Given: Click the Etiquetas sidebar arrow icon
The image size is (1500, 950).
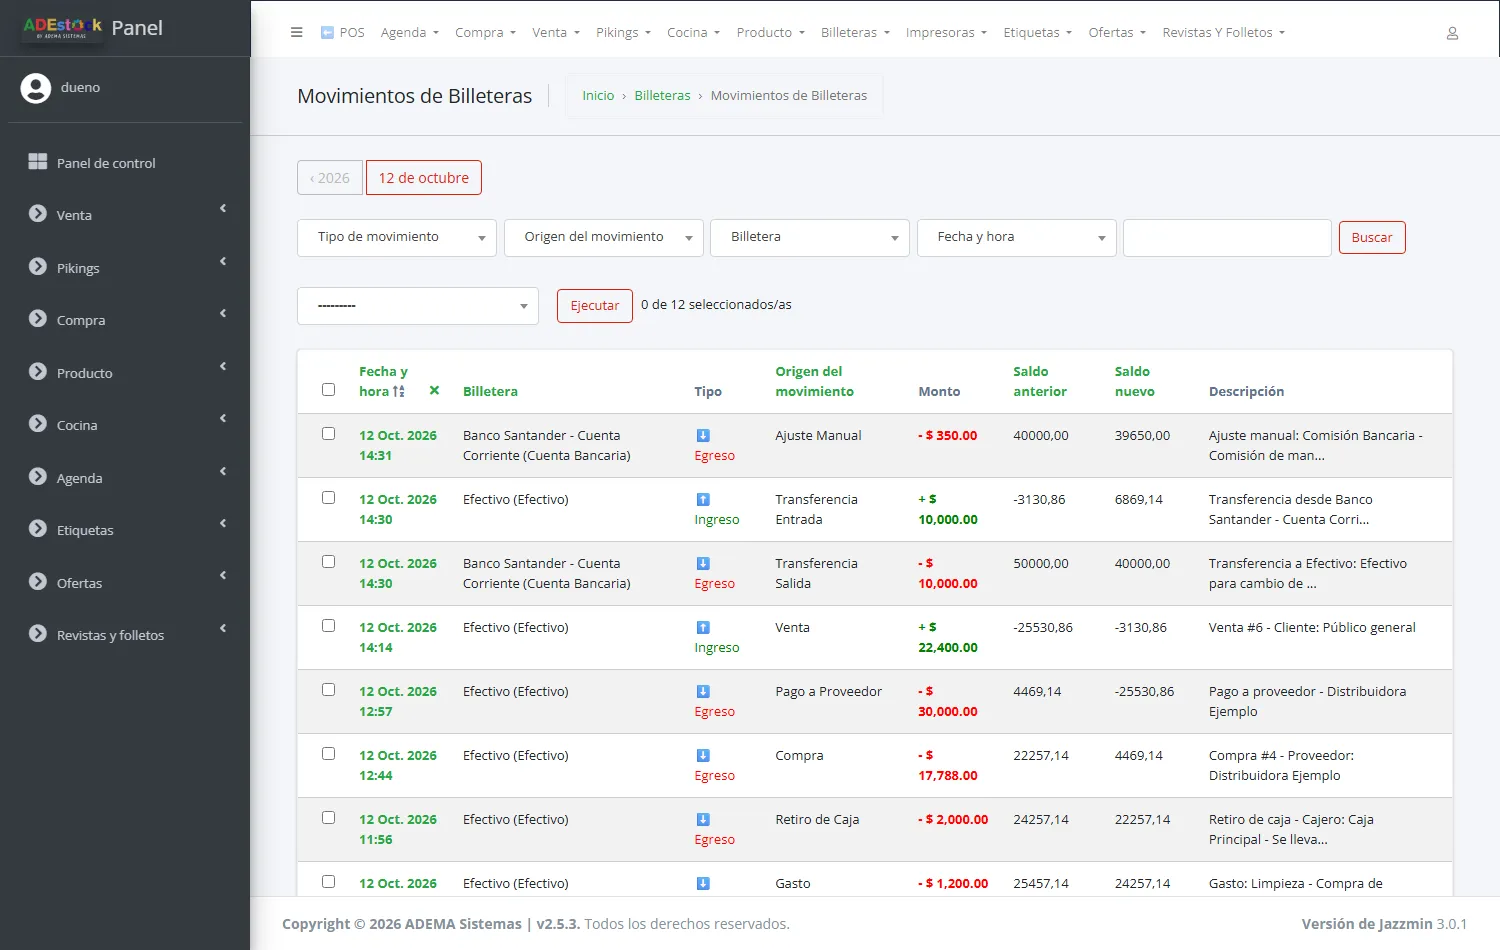Looking at the screenshot, I should pyautogui.click(x=38, y=529).
